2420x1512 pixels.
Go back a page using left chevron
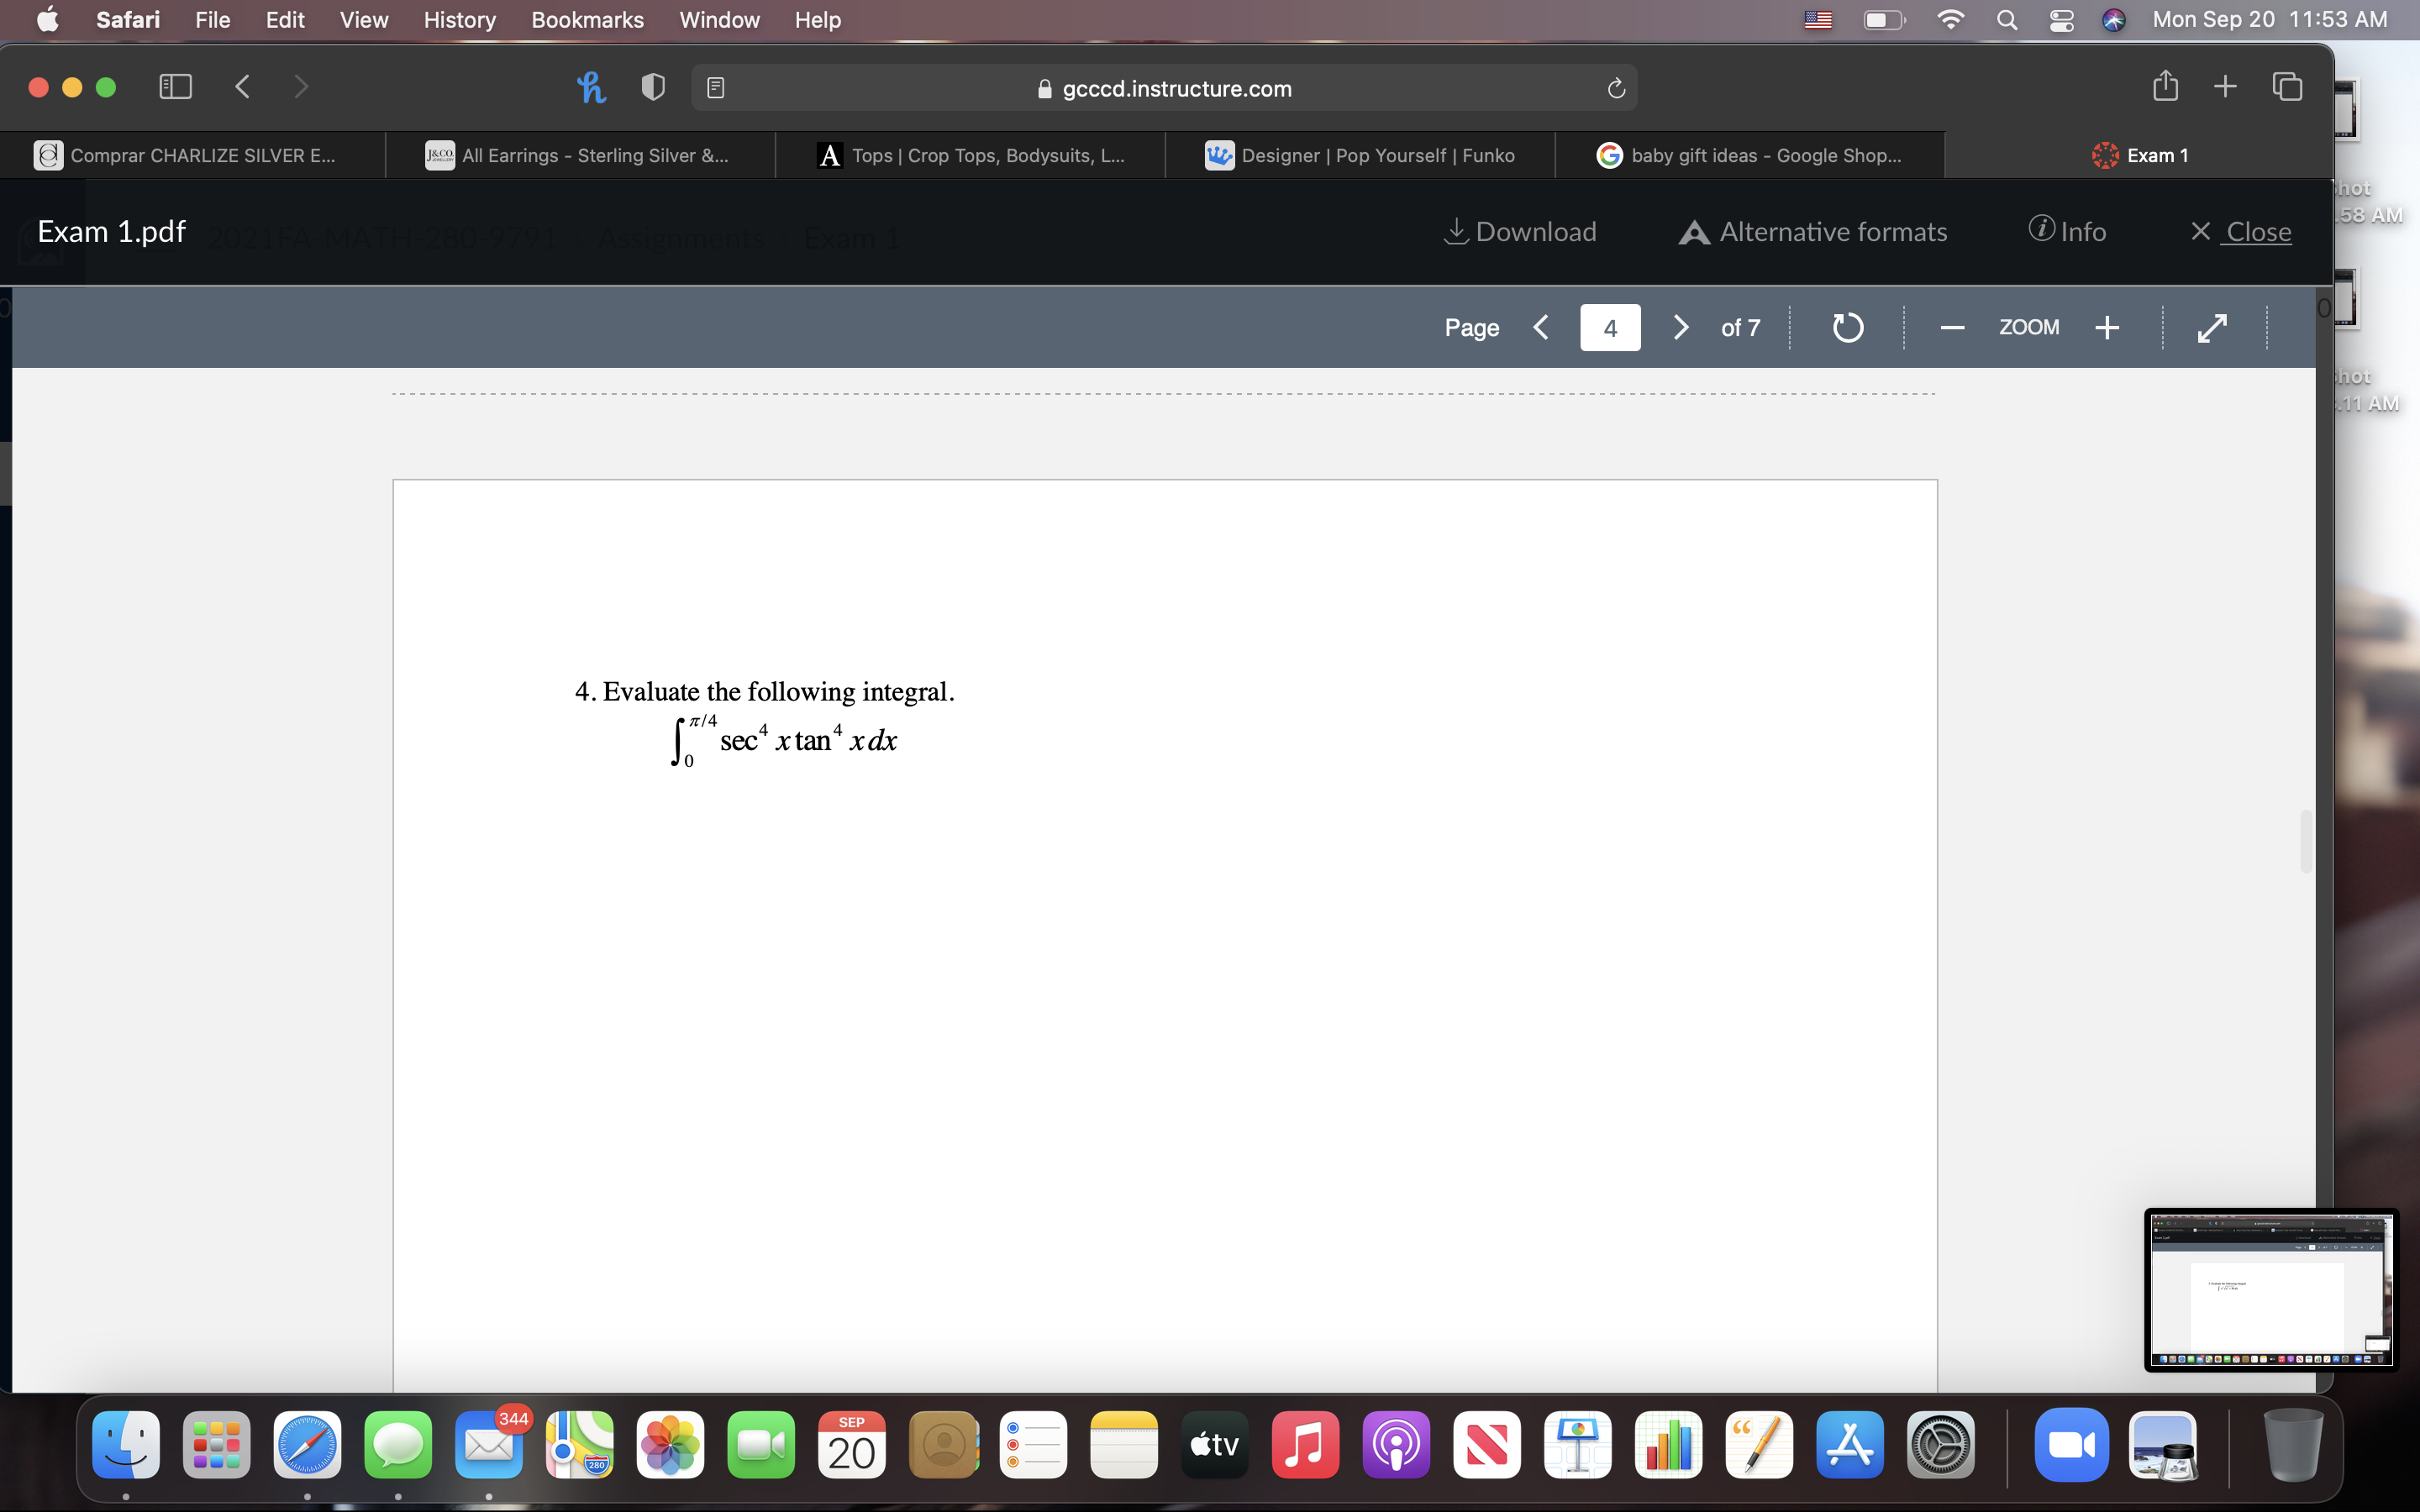1541,327
